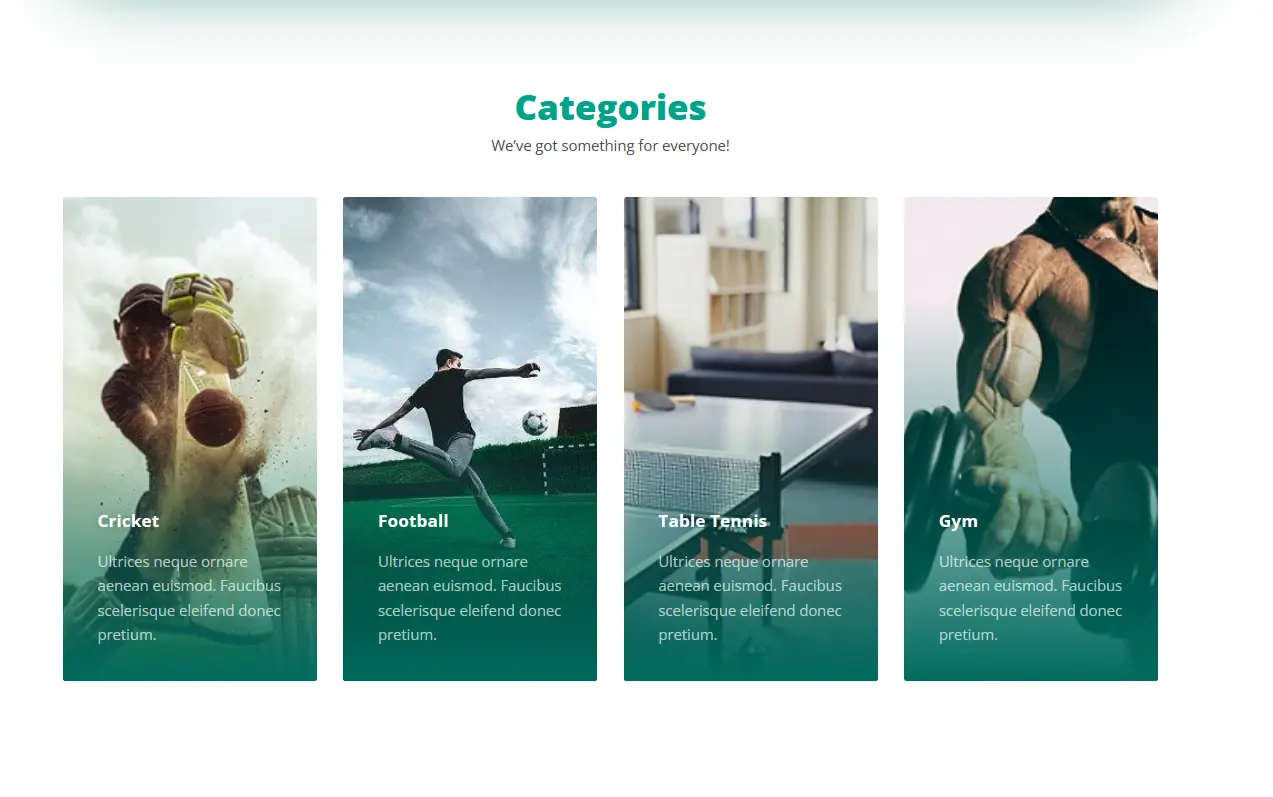
Task: Click the Cricket title text
Action: tap(128, 521)
